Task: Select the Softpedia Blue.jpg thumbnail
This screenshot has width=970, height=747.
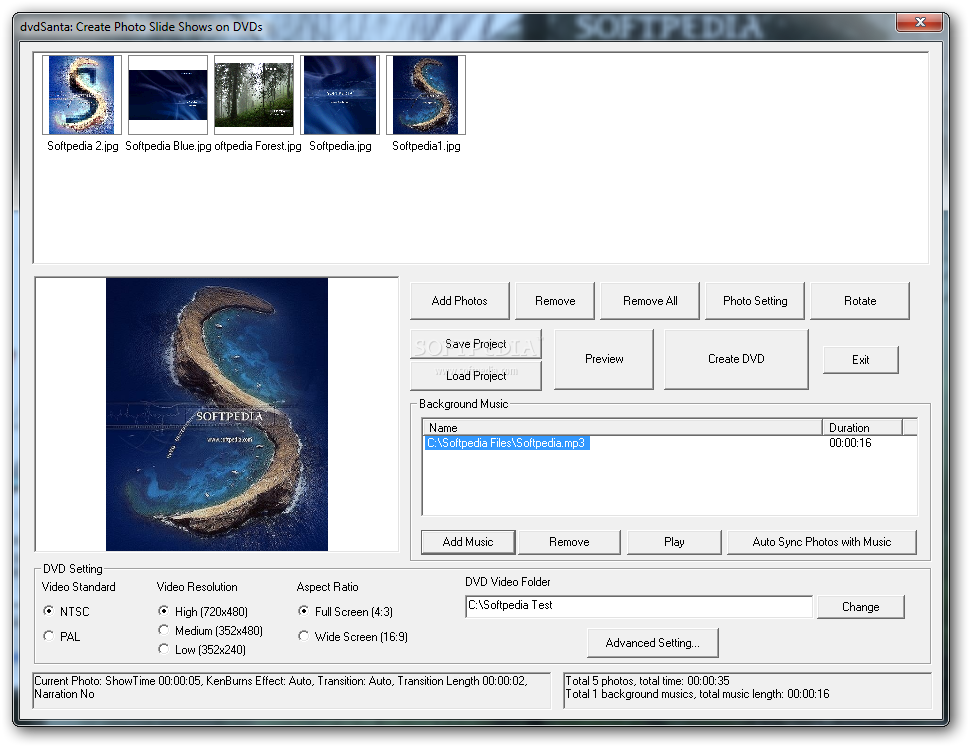Action: pyautogui.click(x=168, y=95)
